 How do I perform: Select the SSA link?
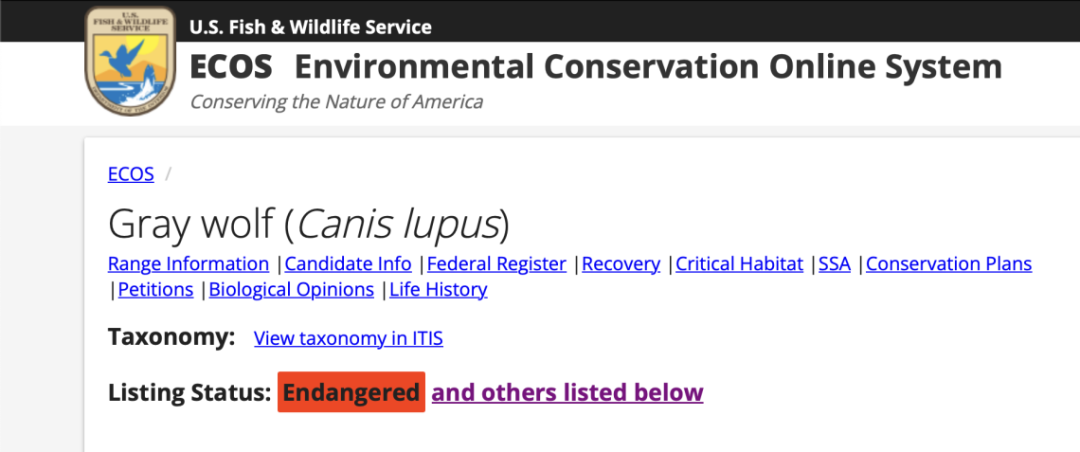(835, 264)
